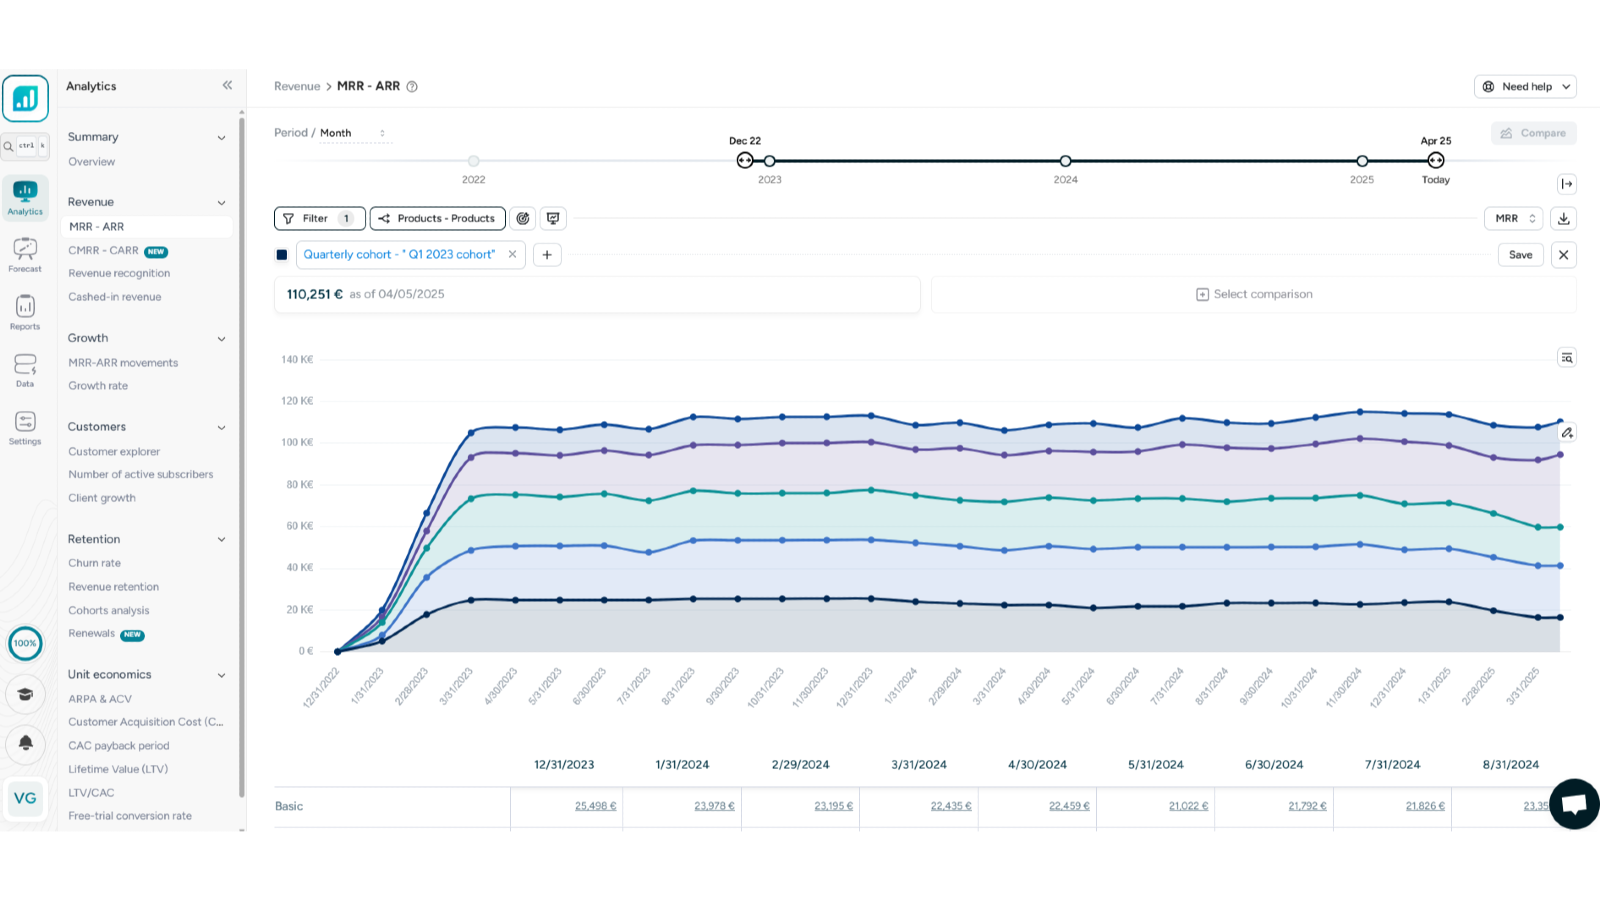Image resolution: width=1600 pixels, height=900 pixels.
Task: Click the Save button
Action: [1520, 255]
